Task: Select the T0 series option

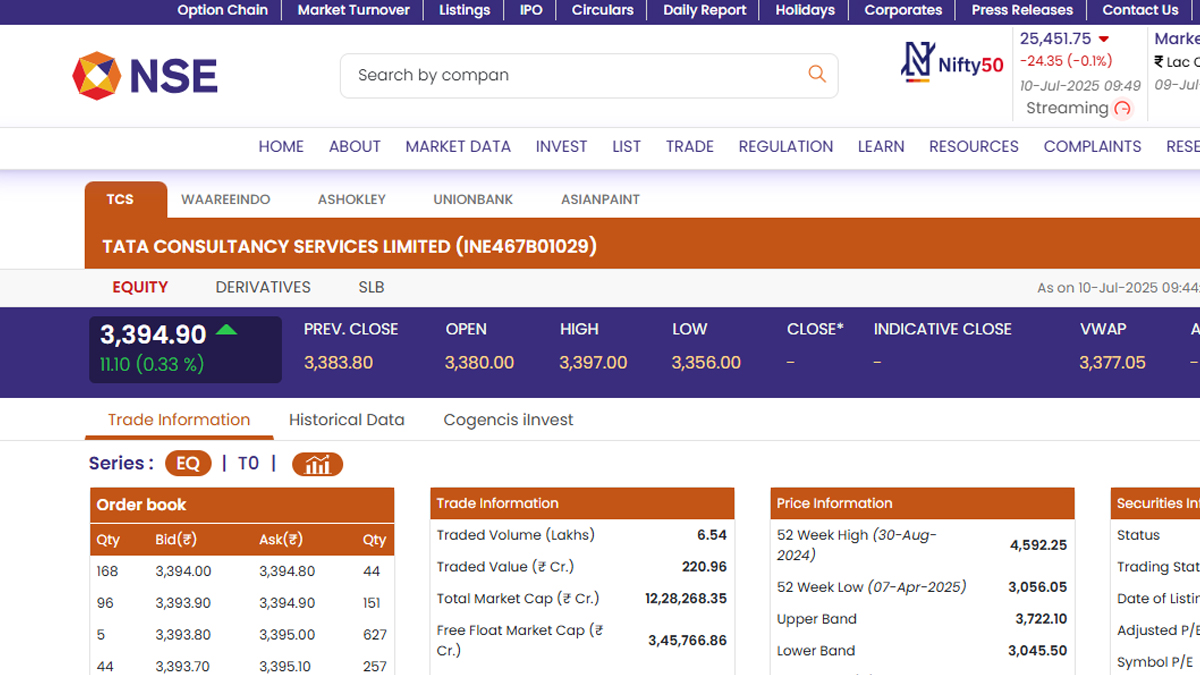Action: pyautogui.click(x=248, y=463)
